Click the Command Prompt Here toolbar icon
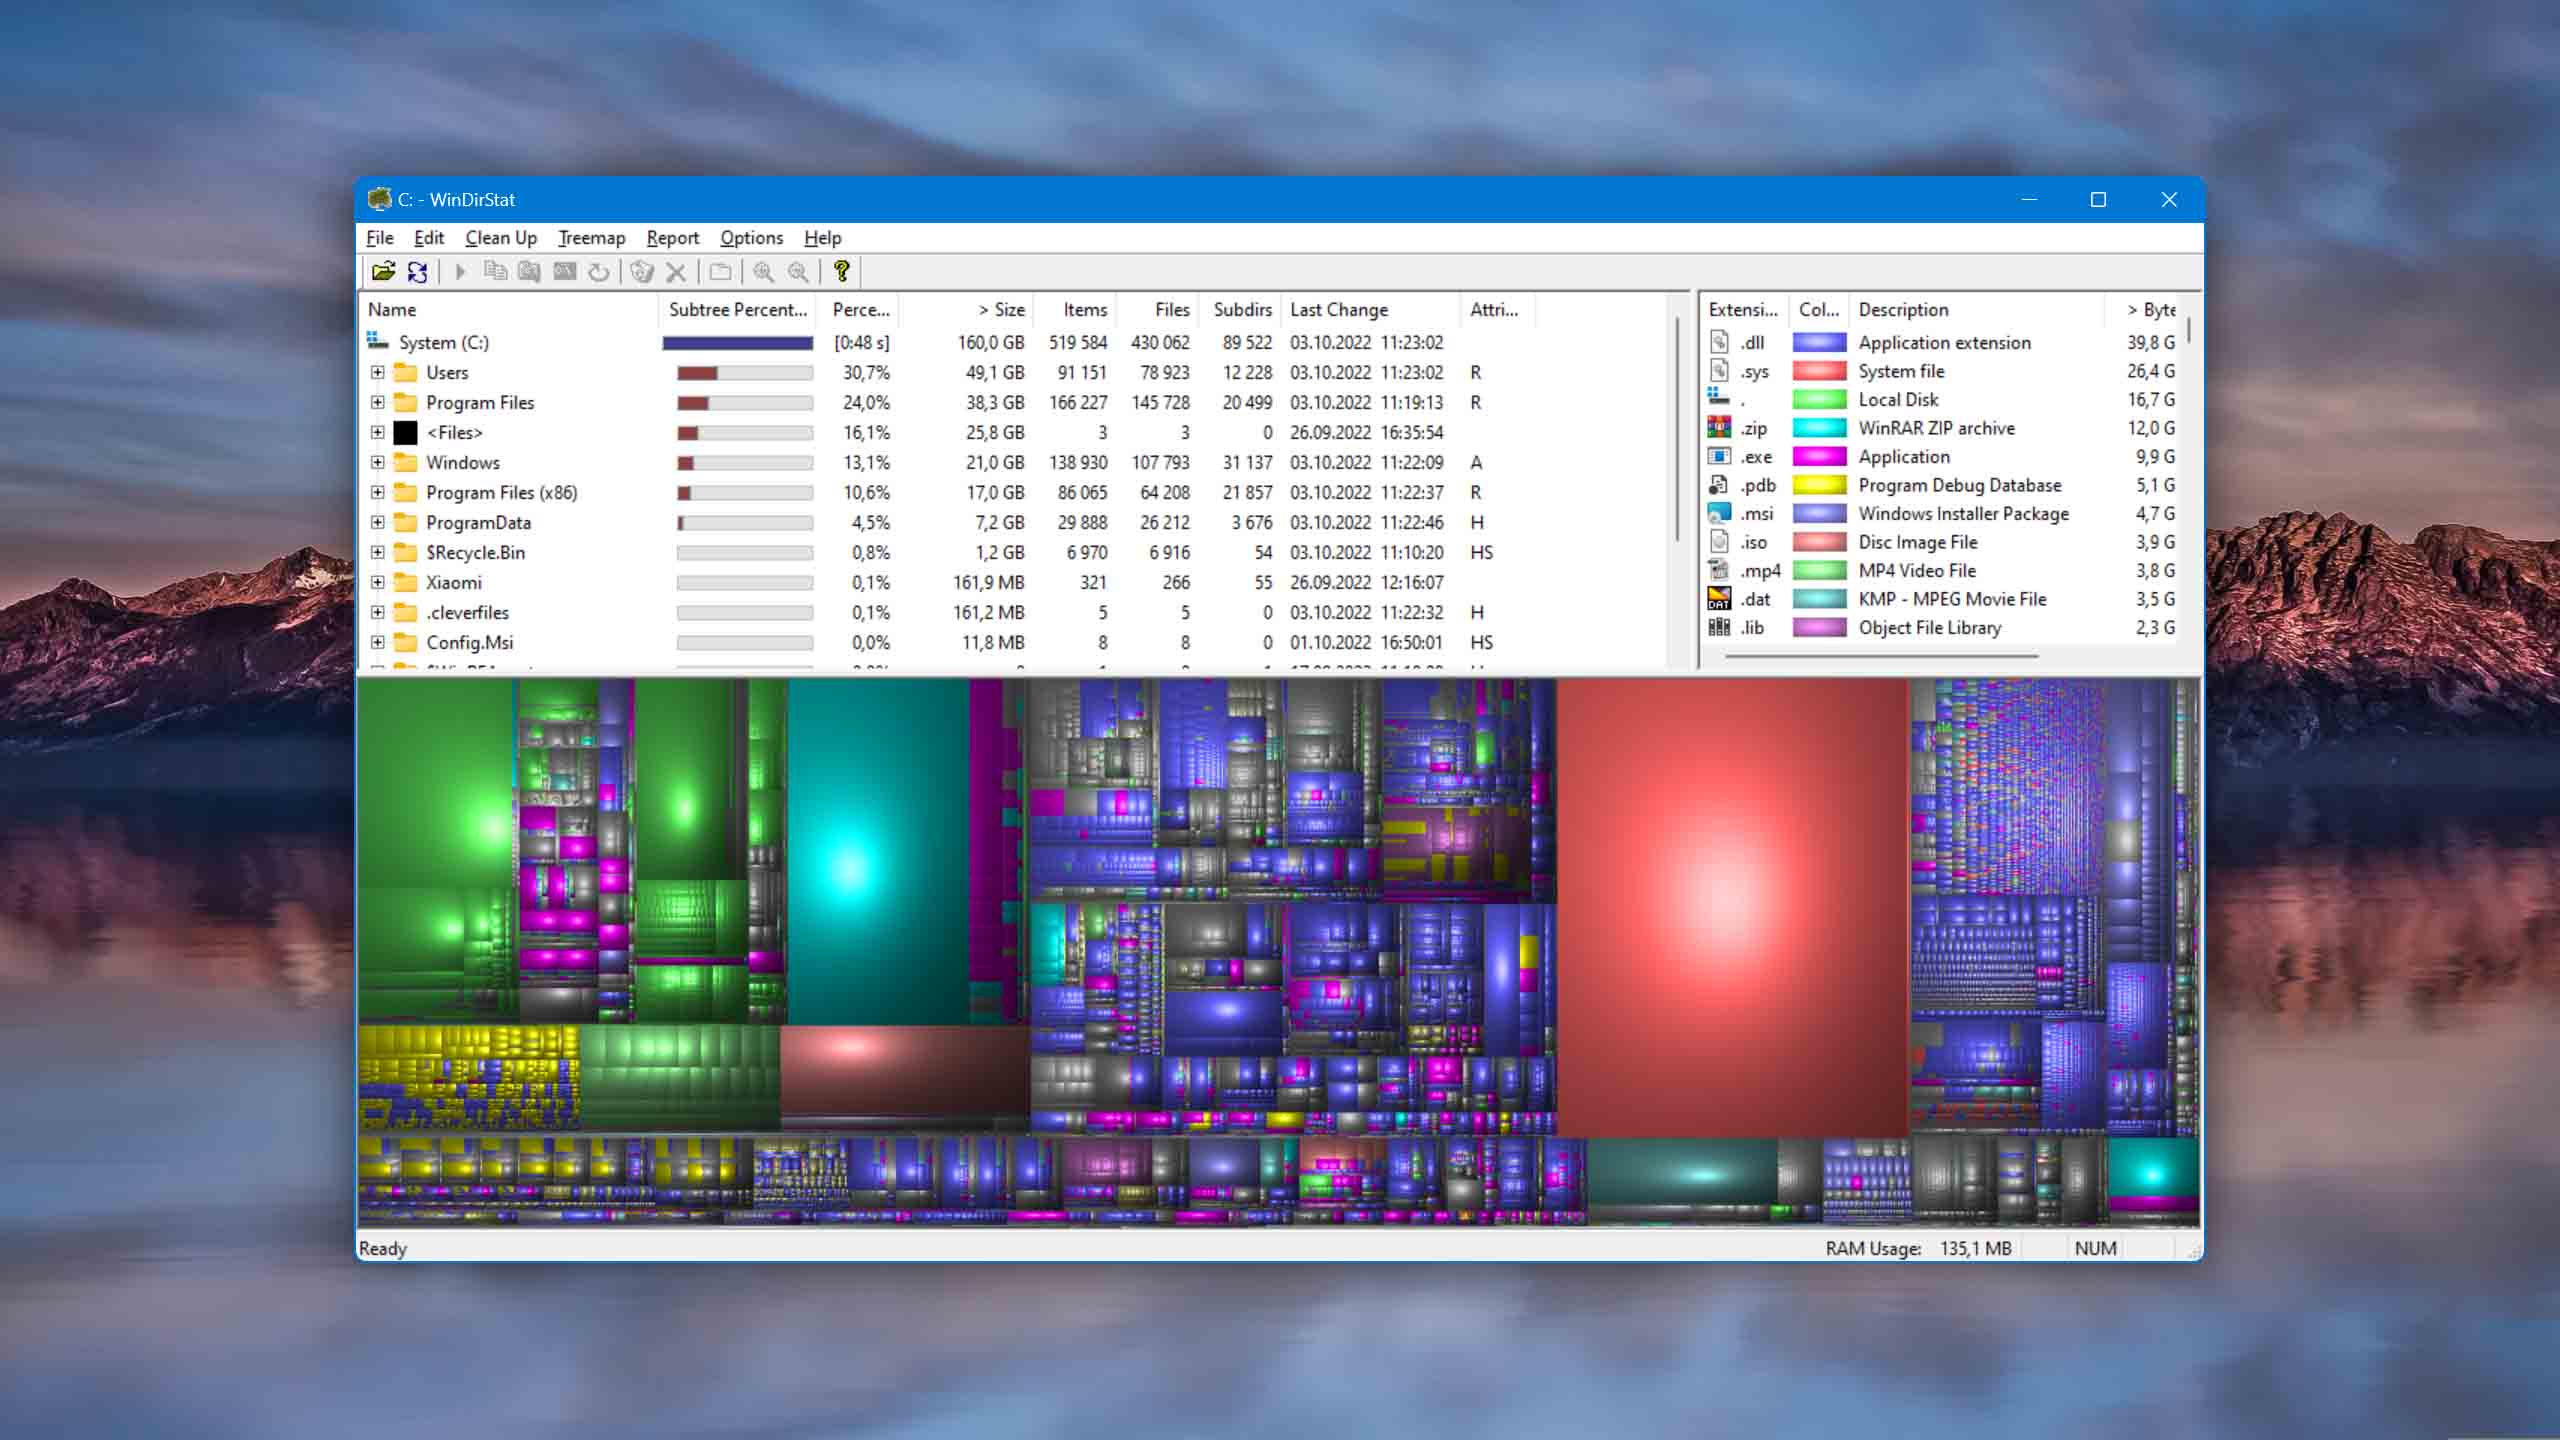 click(x=564, y=271)
